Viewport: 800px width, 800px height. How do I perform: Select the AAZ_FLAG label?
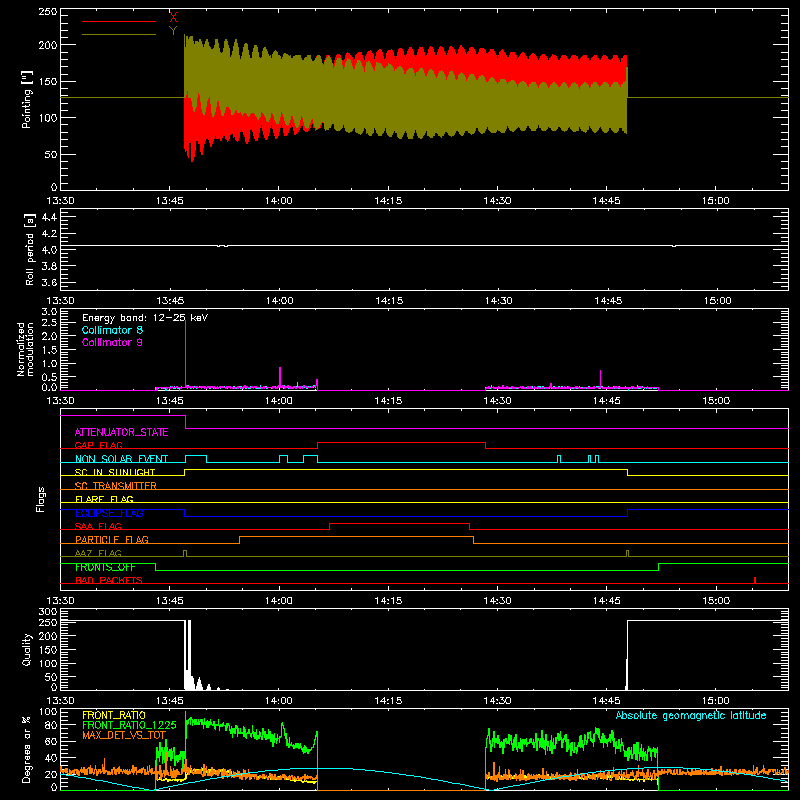98,553
